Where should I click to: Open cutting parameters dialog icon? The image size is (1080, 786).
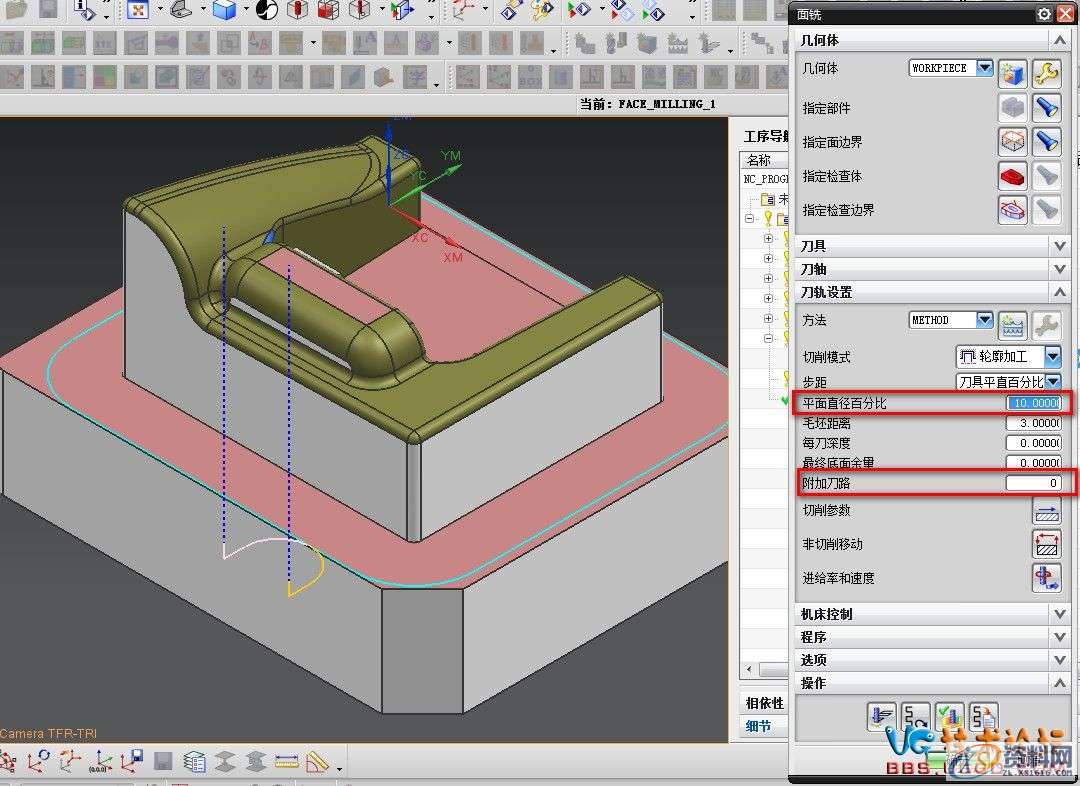tap(1046, 510)
